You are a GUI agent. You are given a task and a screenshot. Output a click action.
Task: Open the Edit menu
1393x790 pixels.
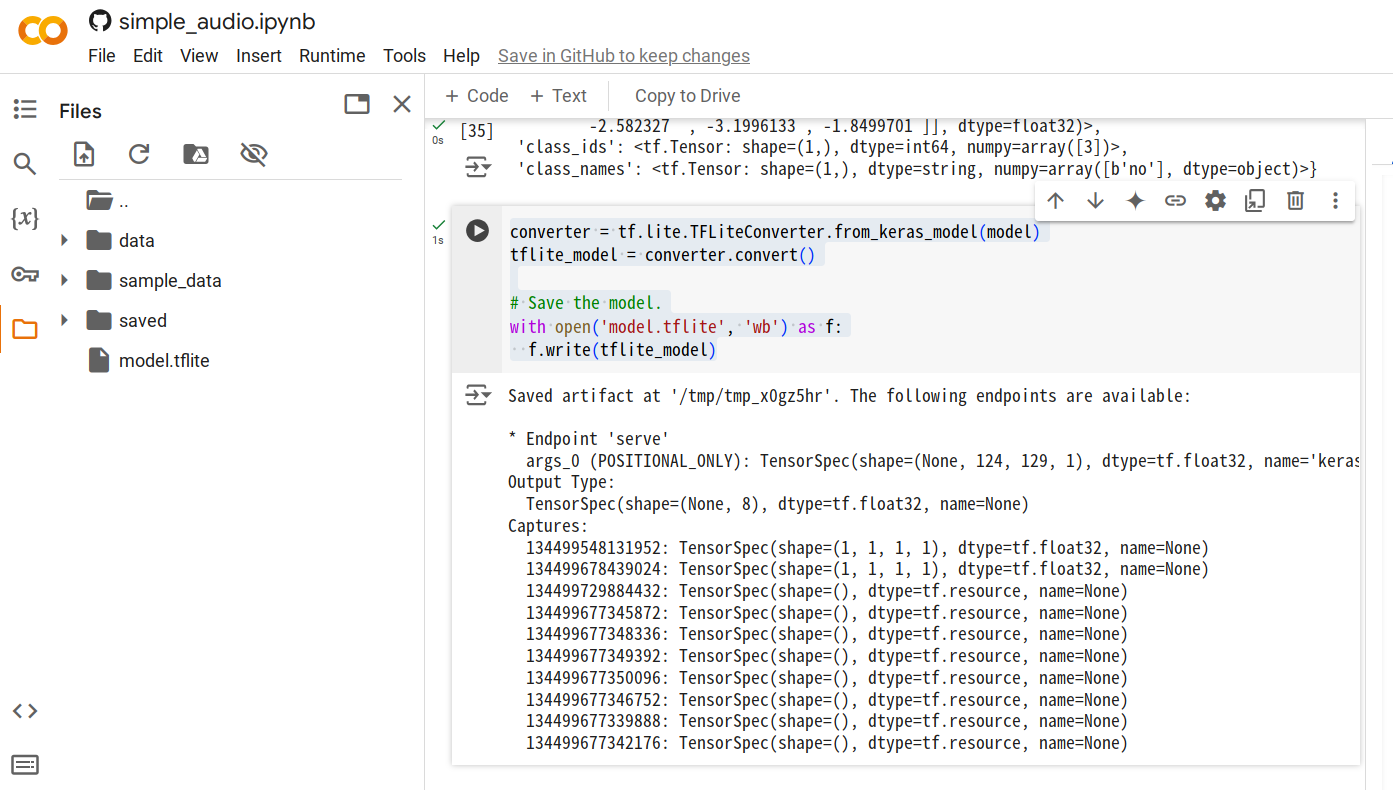click(x=148, y=56)
